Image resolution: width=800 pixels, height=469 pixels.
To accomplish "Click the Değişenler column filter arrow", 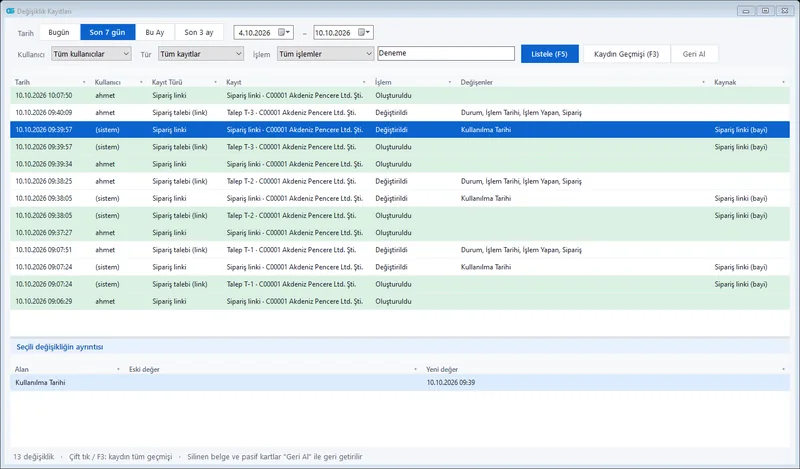I will (704, 82).
